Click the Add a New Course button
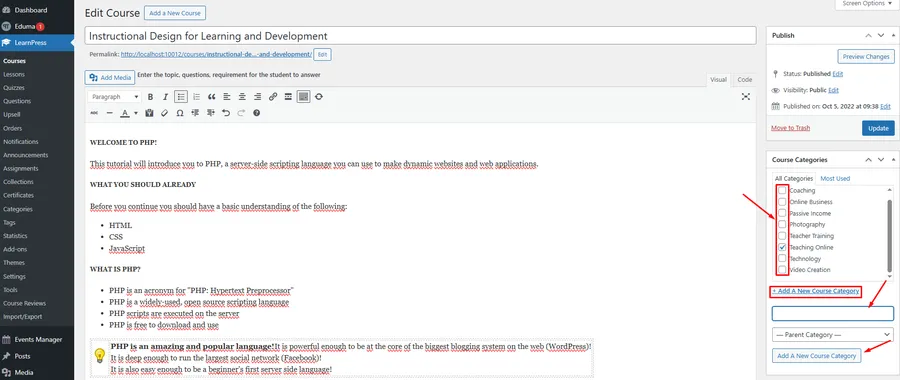Image resolution: width=900 pixels, height=380 pixels. tap(174, 13)
